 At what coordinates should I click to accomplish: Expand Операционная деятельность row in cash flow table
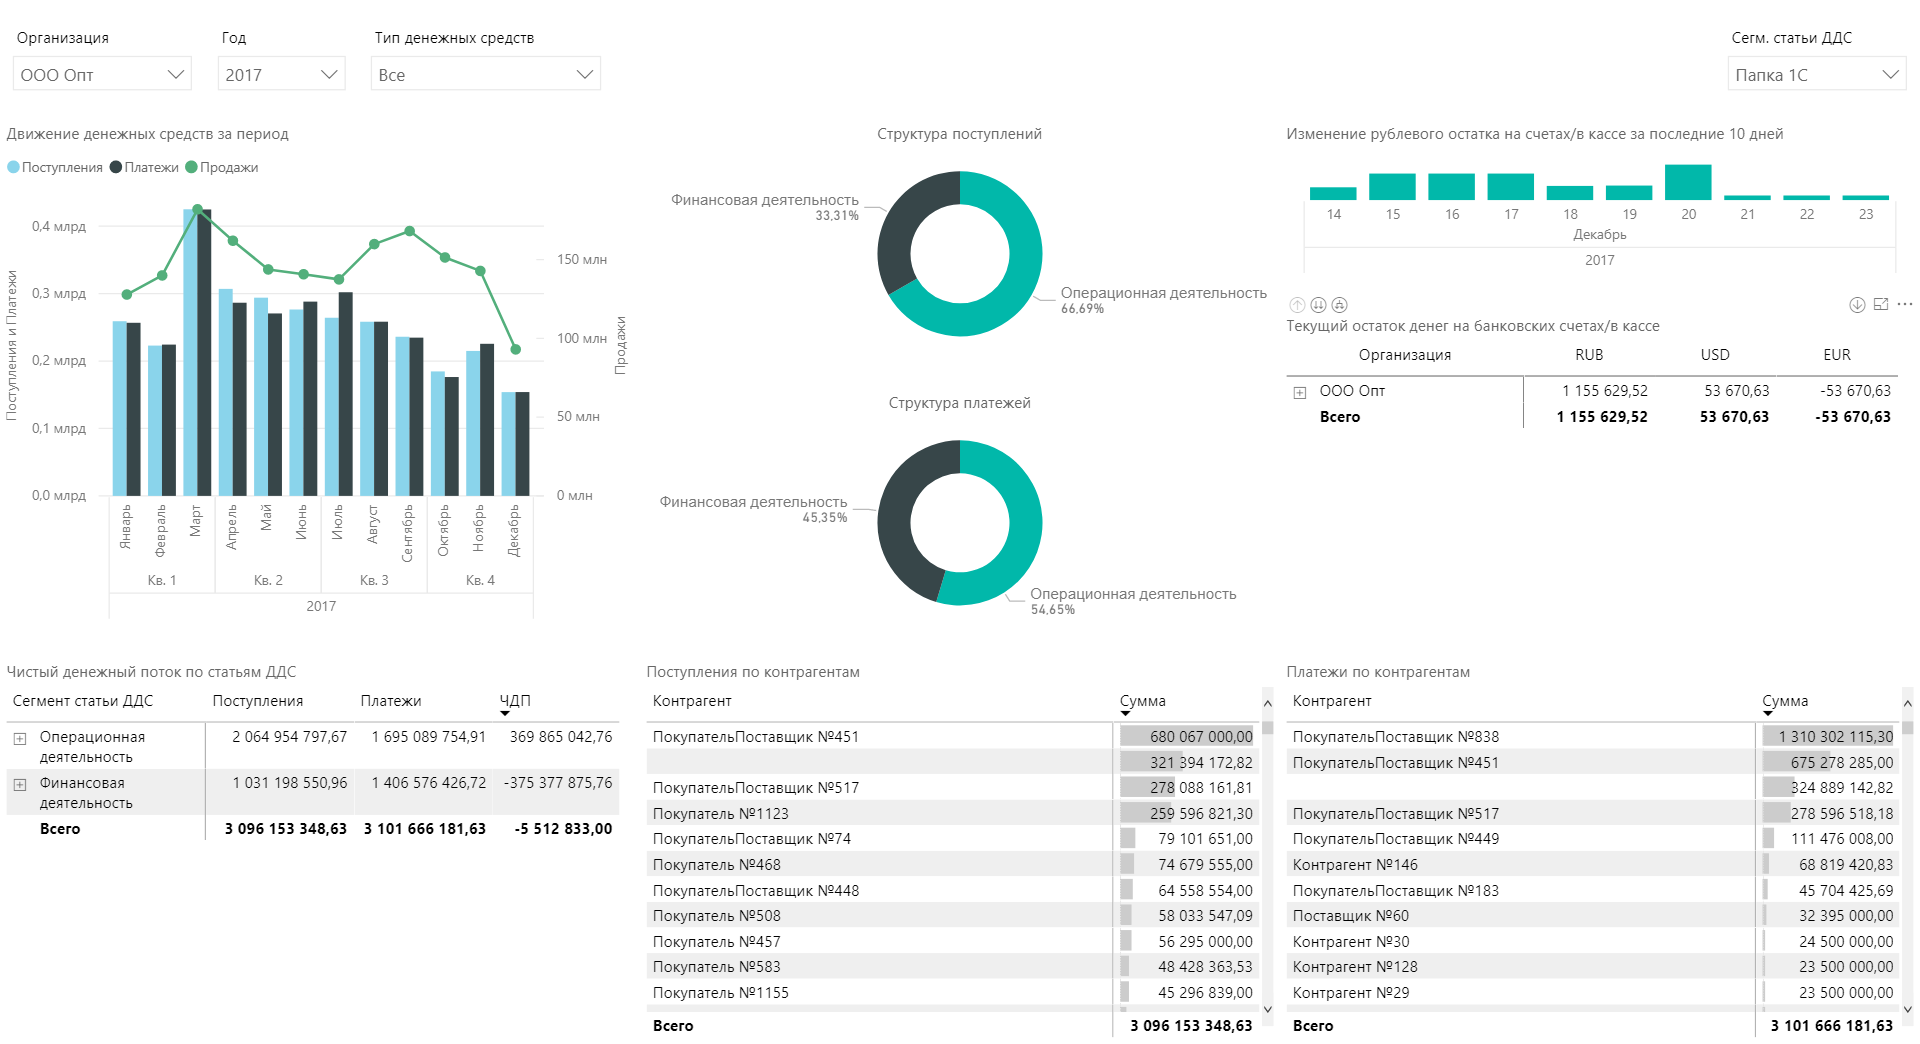click(19, 738)
